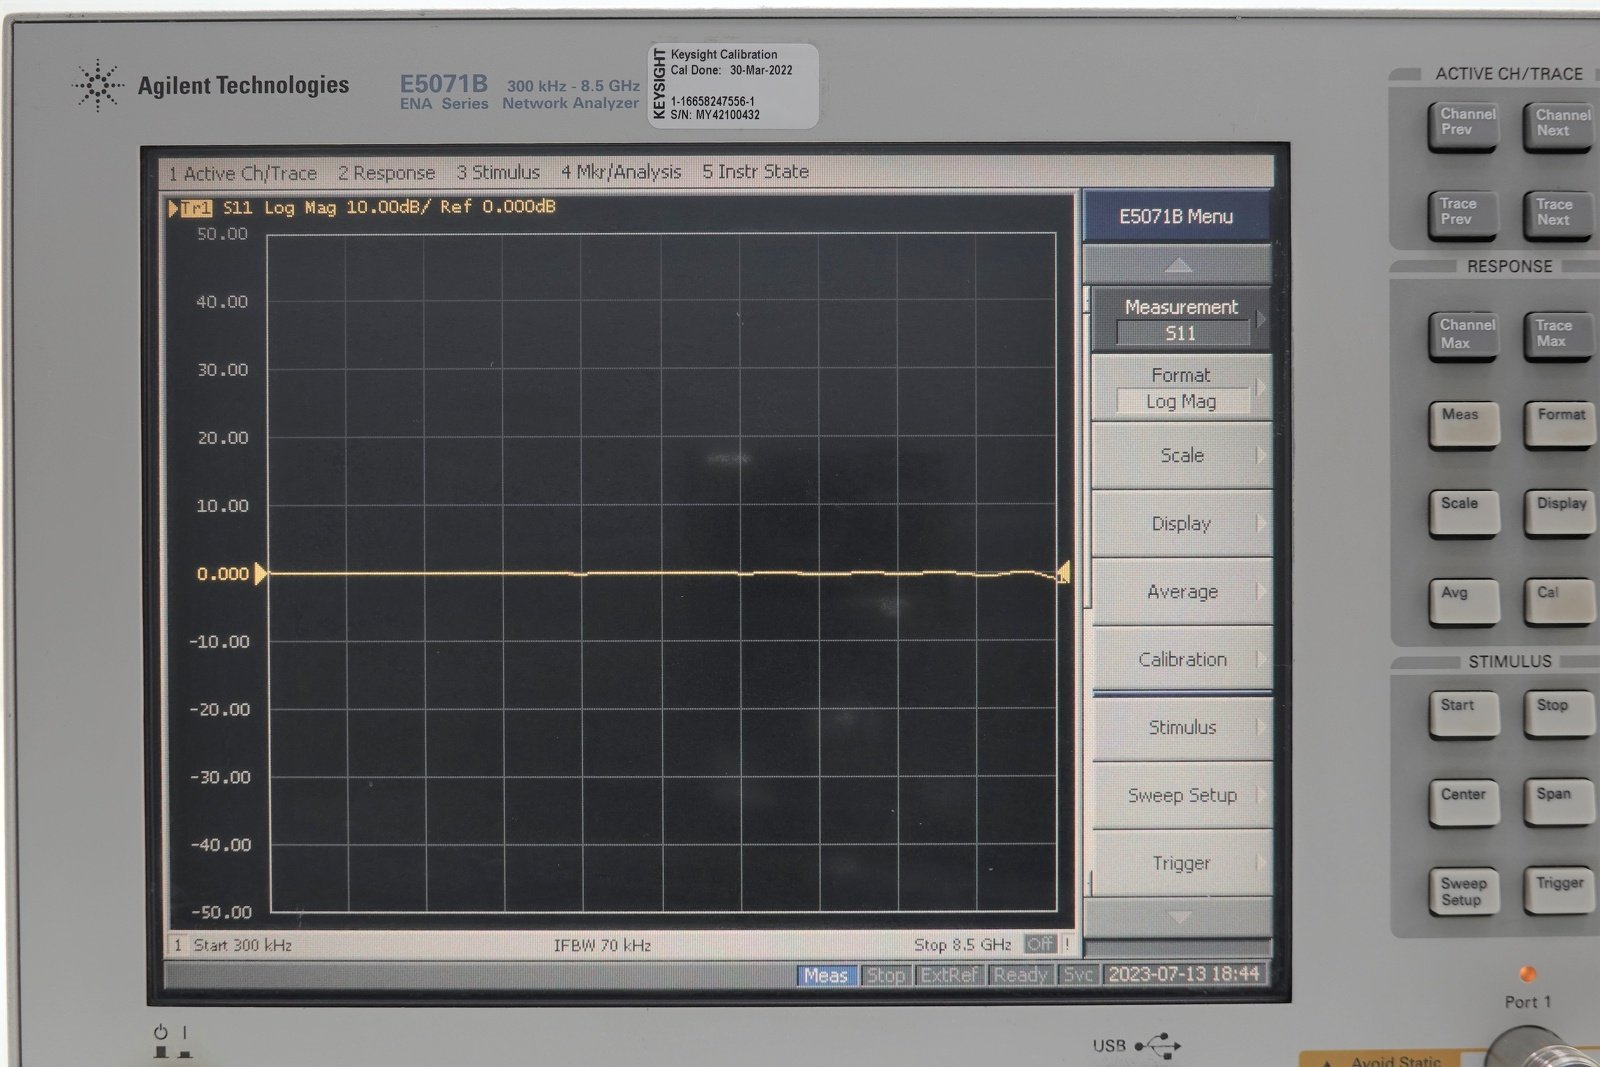Click the Trigger hardkey
The width and height of the screenshot is (1600, 1067).
point(1559,891)
